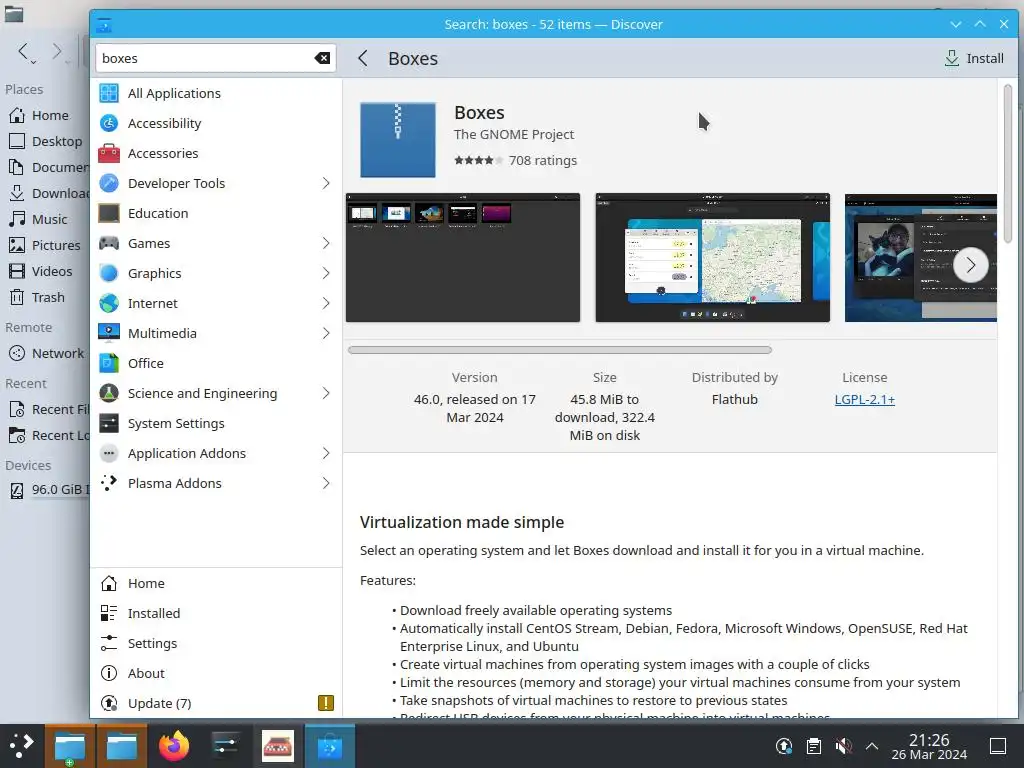Expand the Plasma Addons arrow

coord(325,483)
